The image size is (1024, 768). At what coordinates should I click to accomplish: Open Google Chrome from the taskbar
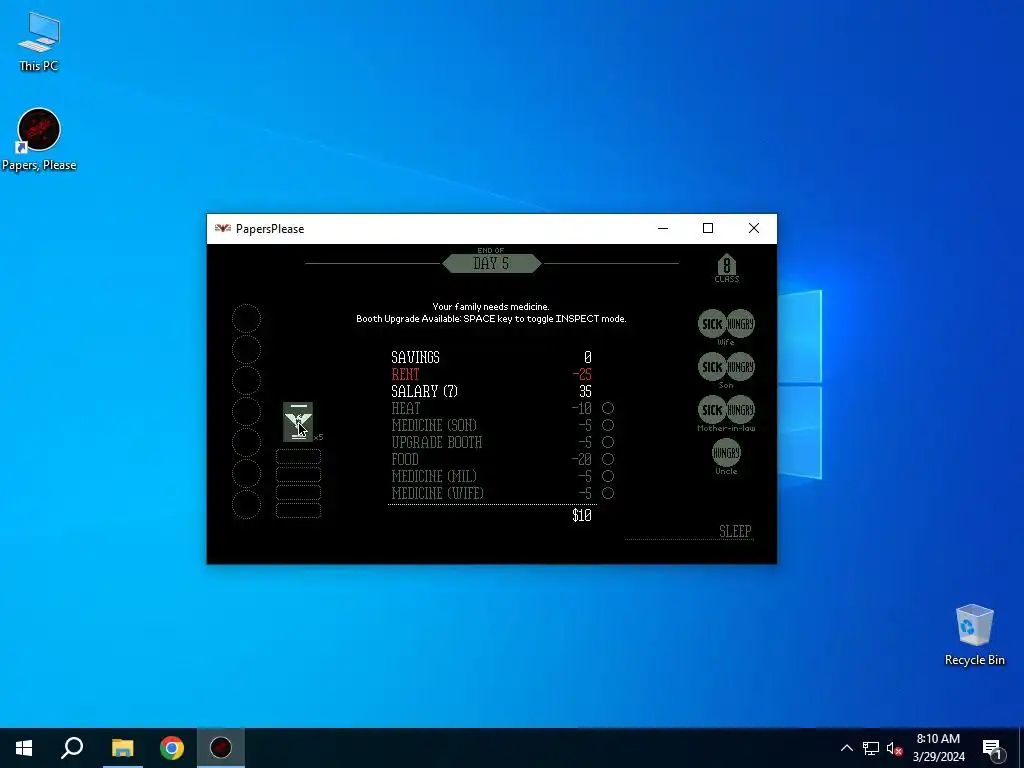tap(172, 748)
